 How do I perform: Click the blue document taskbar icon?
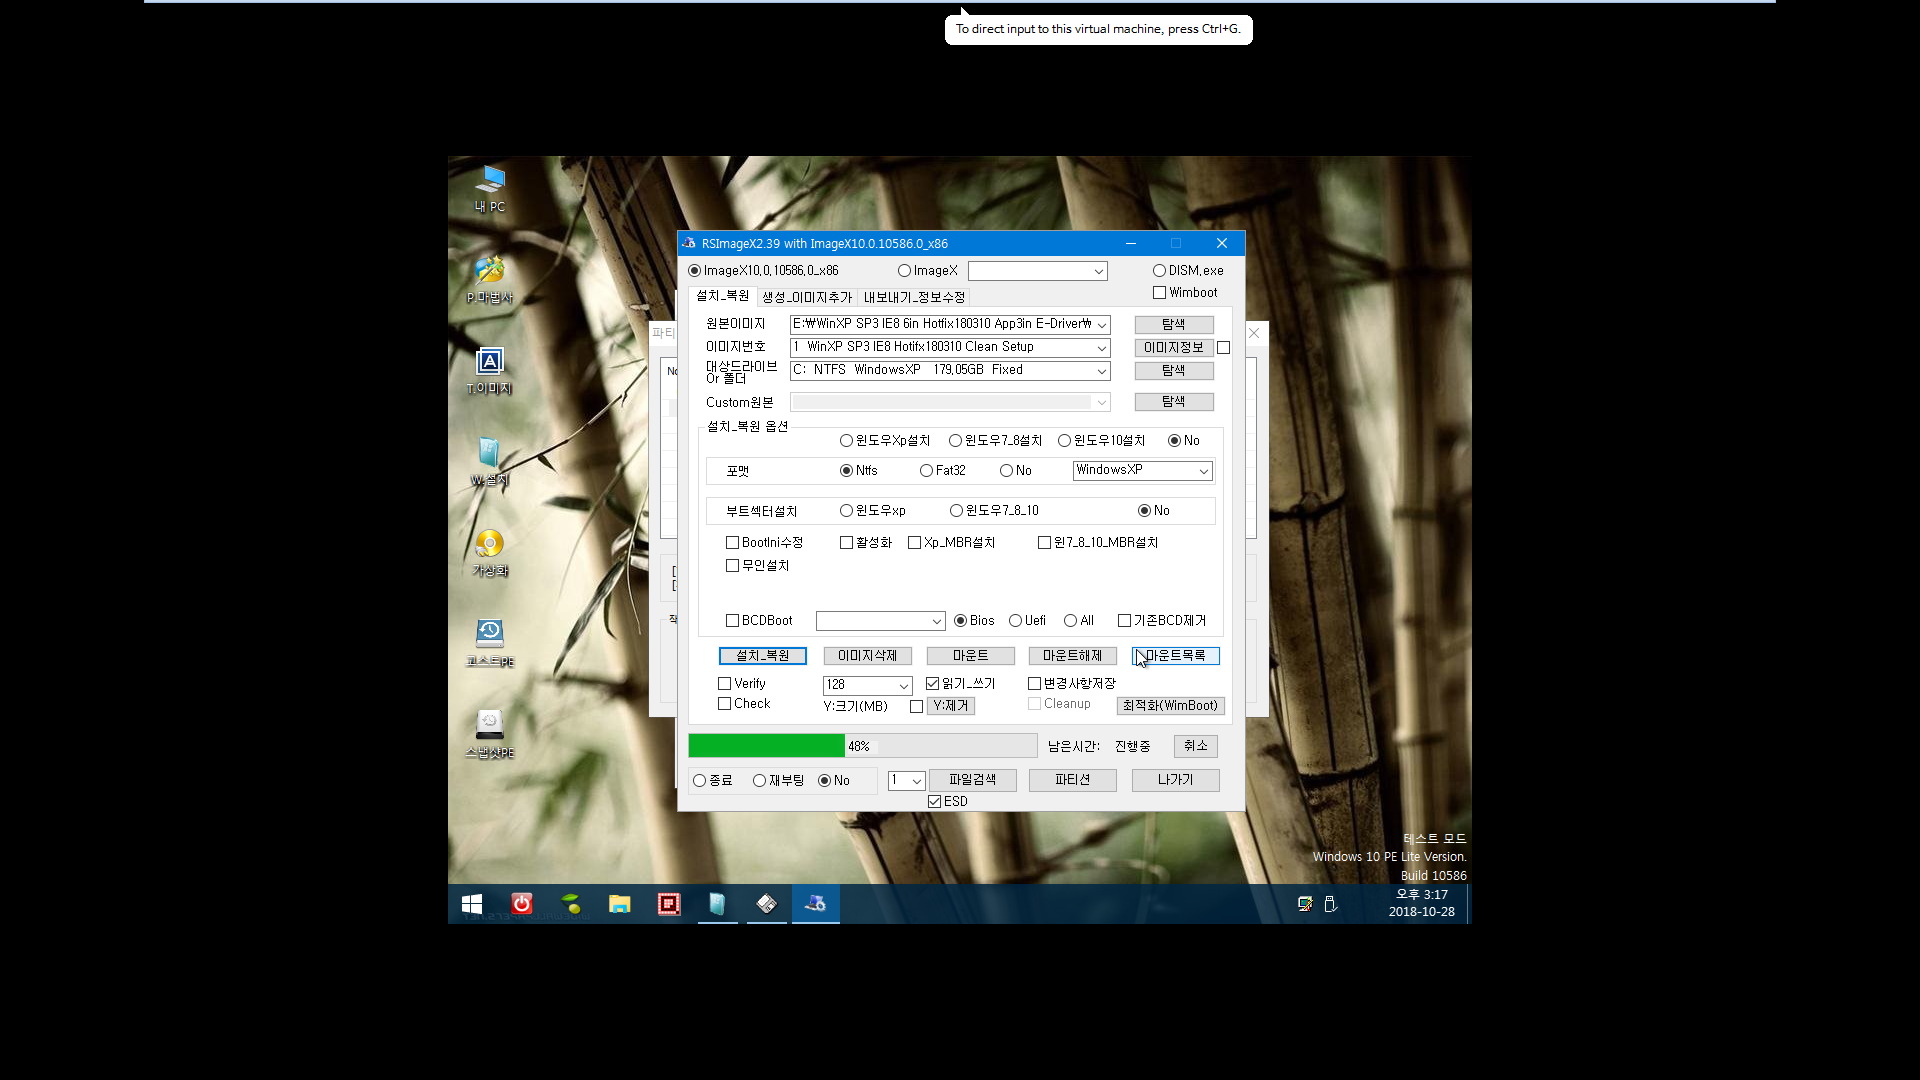[x=717, y=904]
